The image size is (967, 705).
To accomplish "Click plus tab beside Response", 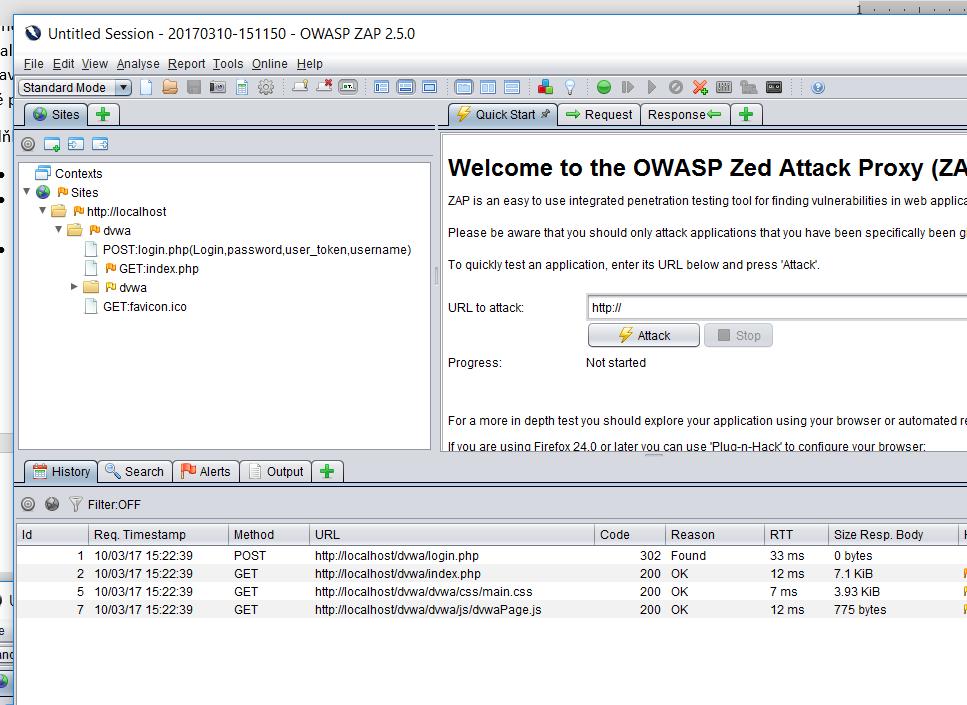I will coord(746,115).
